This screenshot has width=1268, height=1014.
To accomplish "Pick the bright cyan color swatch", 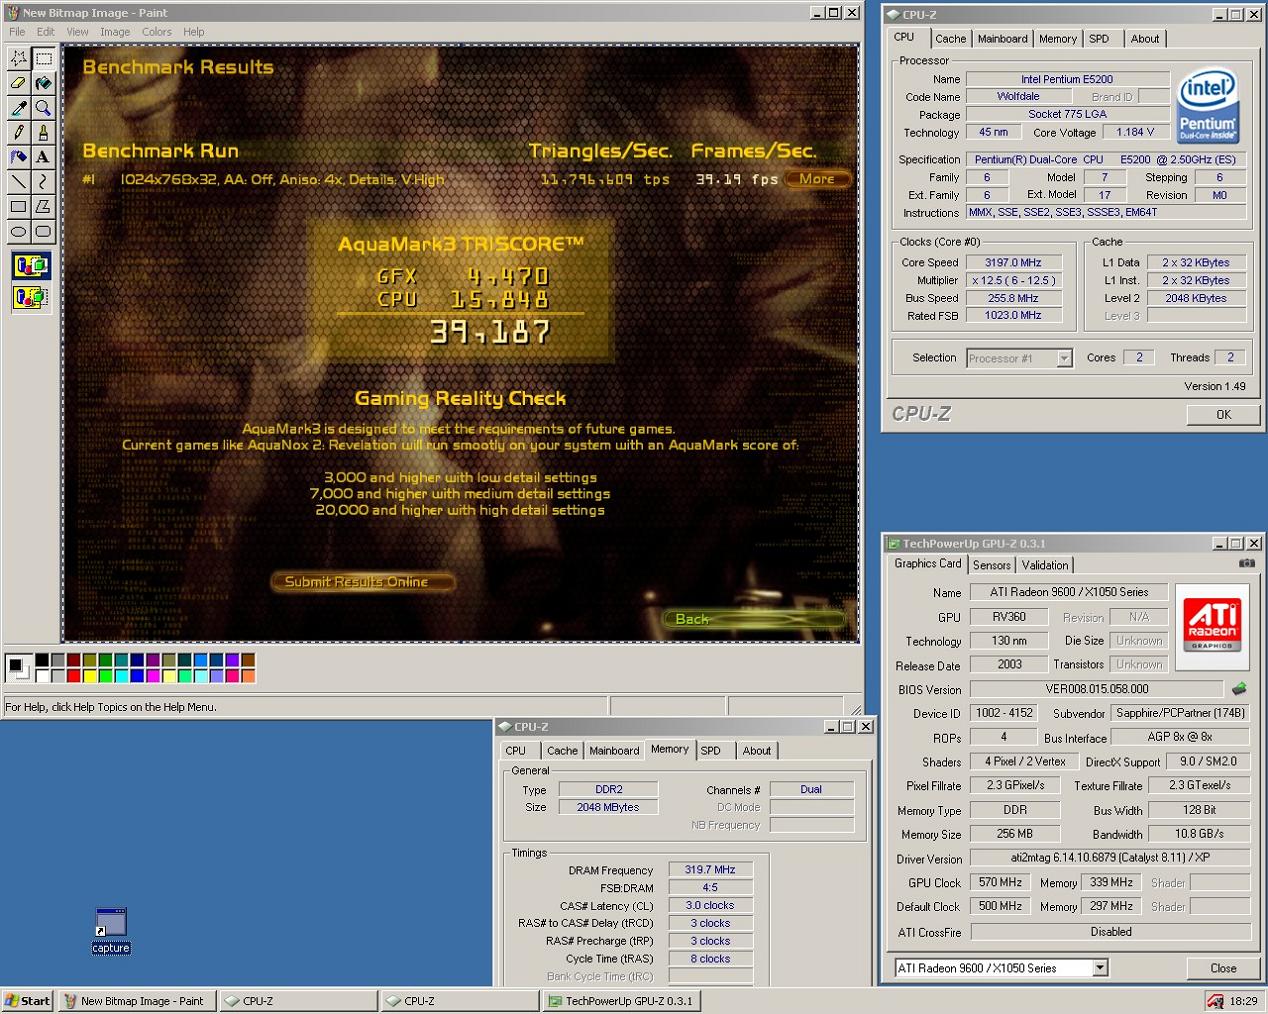I will (121, 676).
